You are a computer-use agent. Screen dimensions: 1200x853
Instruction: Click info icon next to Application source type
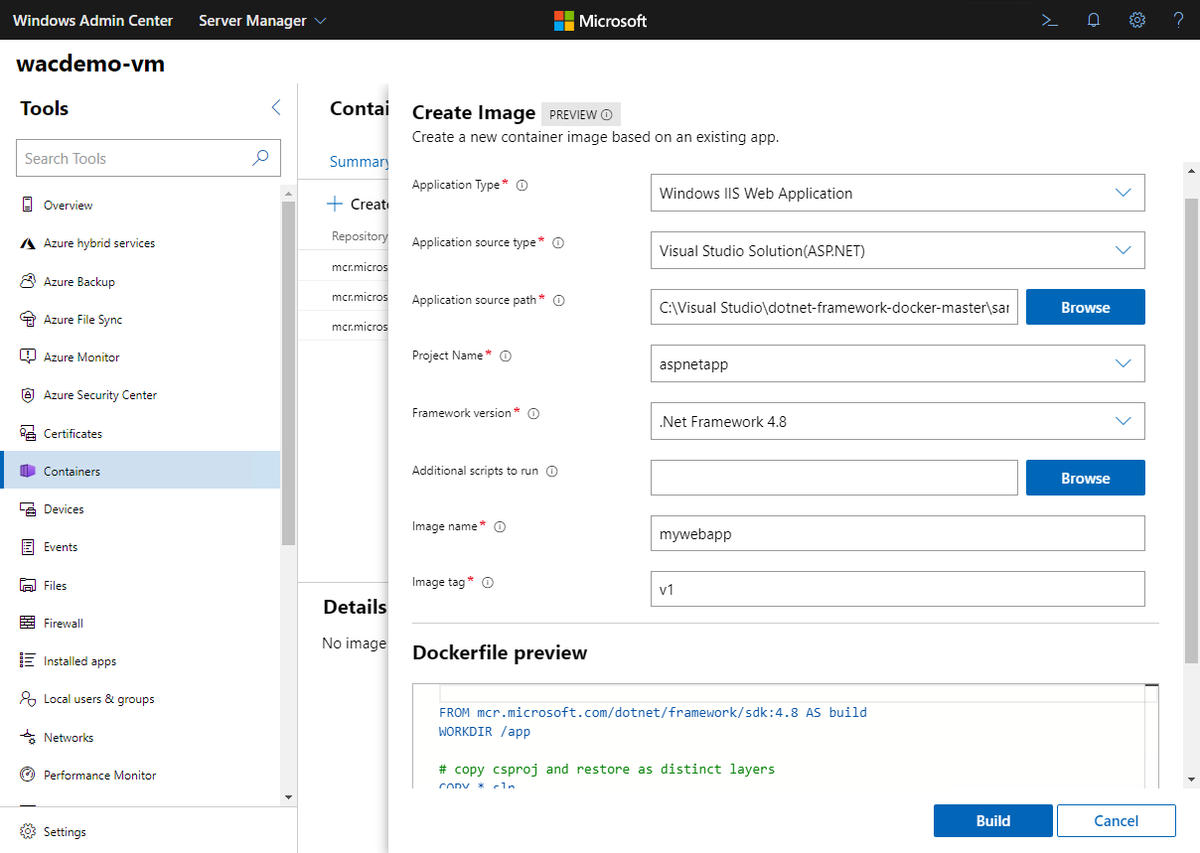(x=558, y=243)
